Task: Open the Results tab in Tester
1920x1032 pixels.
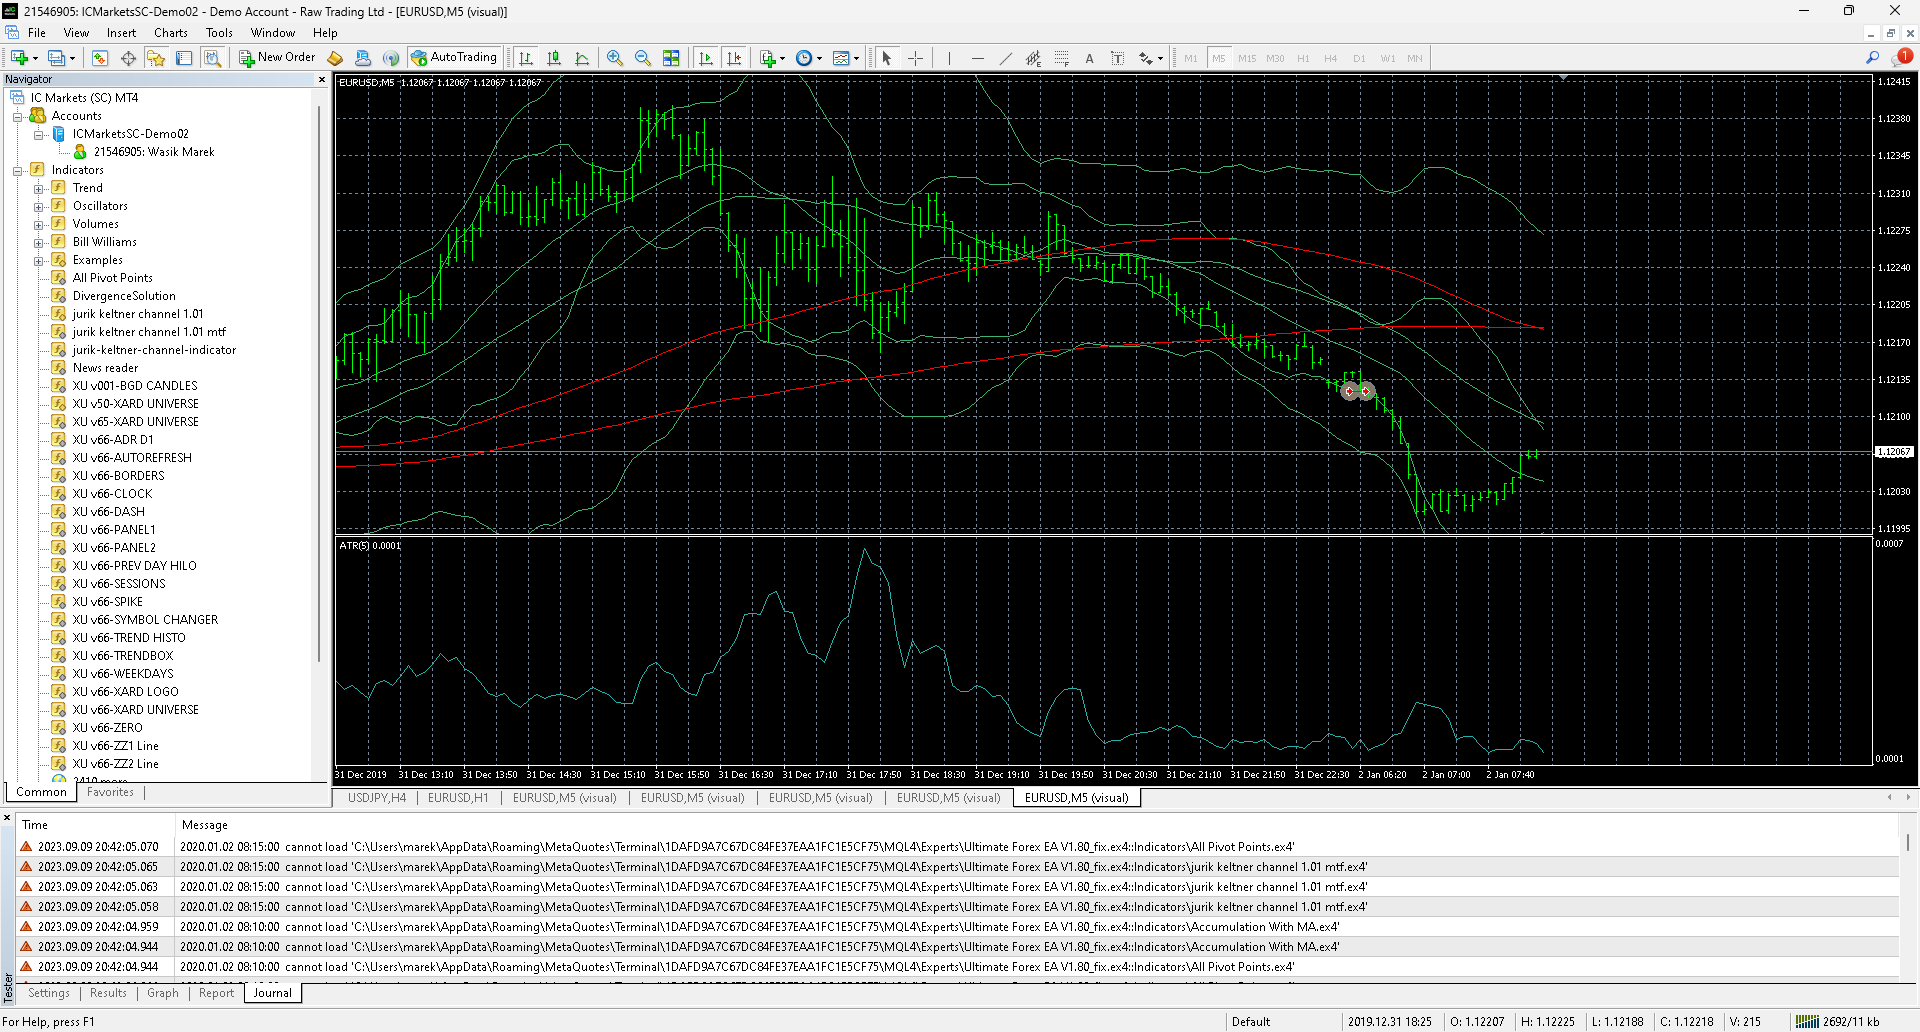Action: click(108, 993)
